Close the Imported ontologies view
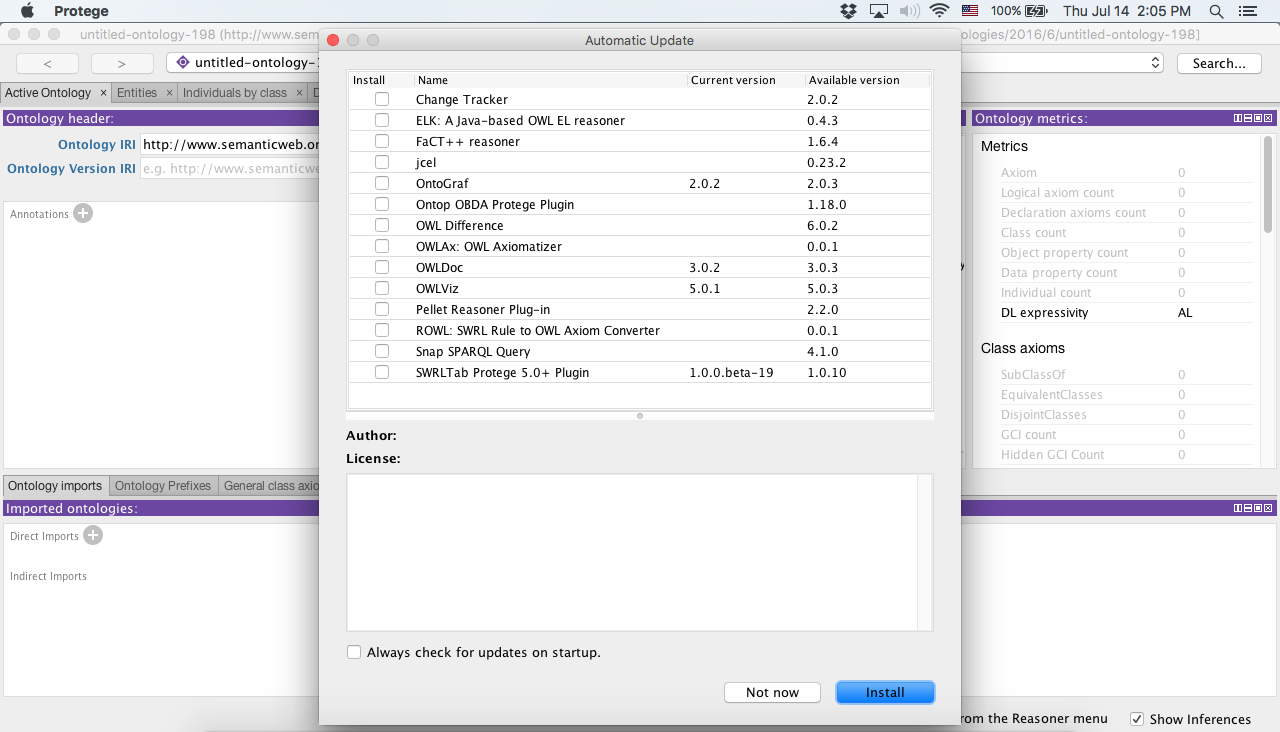The image size is (1280, 732). point(1268,508)
